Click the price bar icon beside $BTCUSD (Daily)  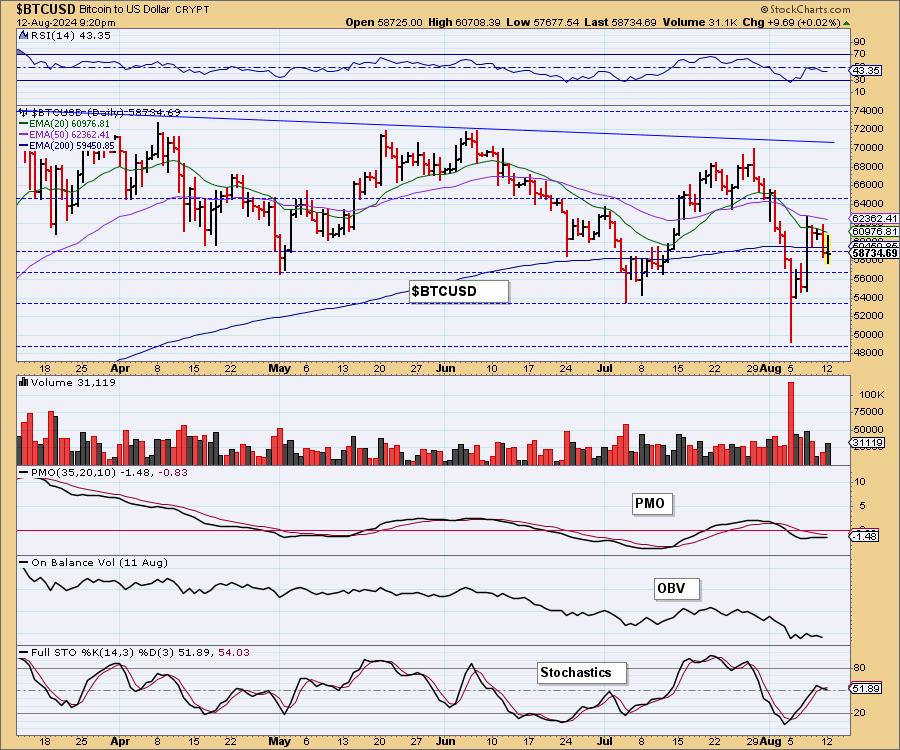pos(24,112)
